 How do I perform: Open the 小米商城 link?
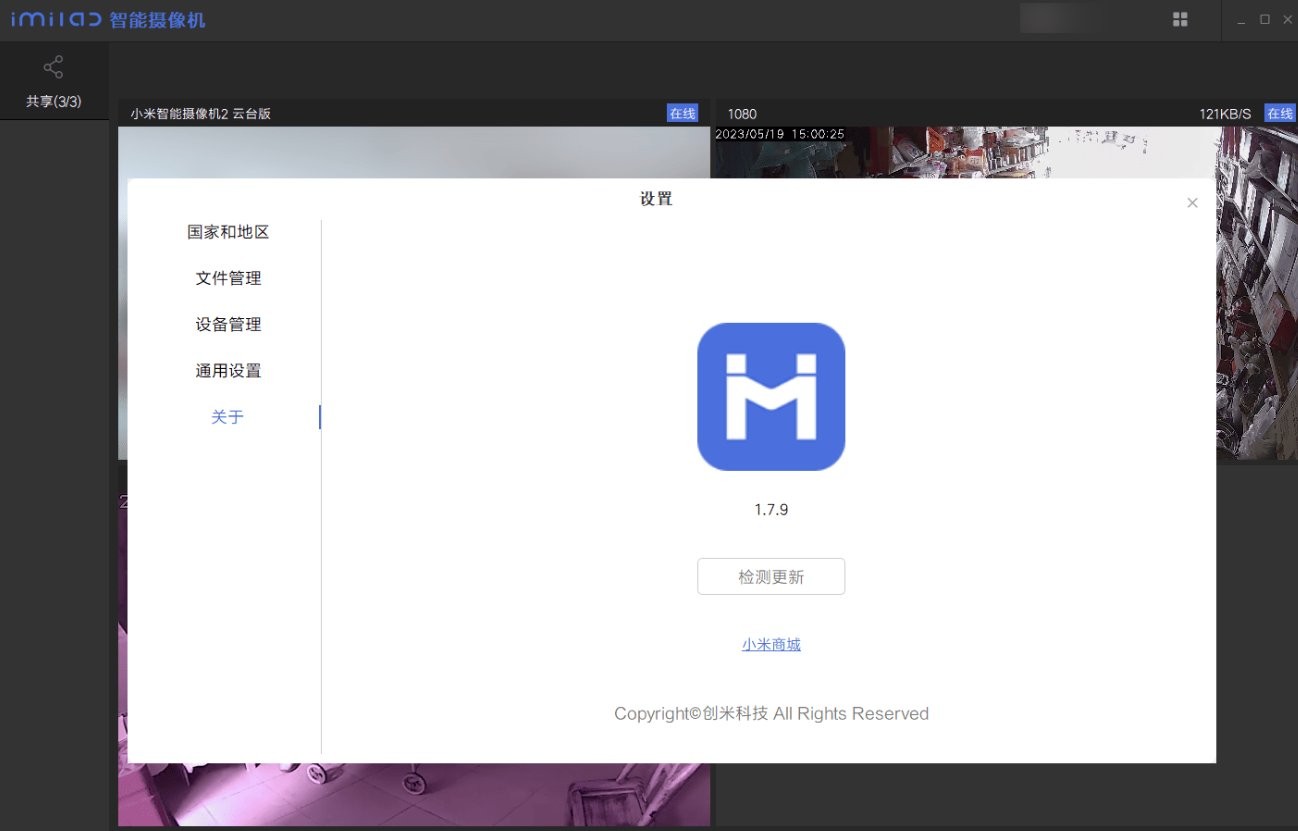click(771, 644)
